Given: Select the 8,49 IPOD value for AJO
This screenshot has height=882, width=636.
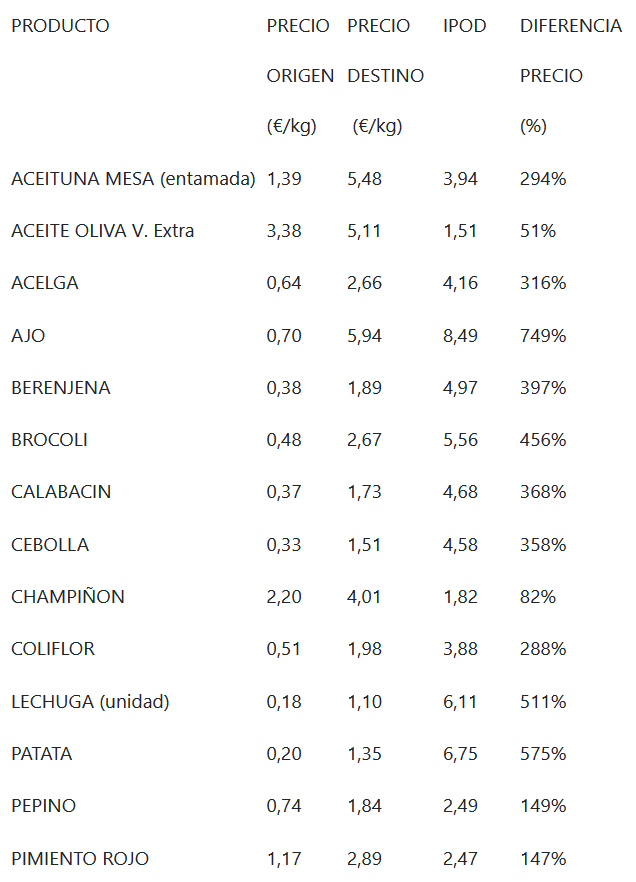Looking at the screenshot, I should (x=460, y=336).
